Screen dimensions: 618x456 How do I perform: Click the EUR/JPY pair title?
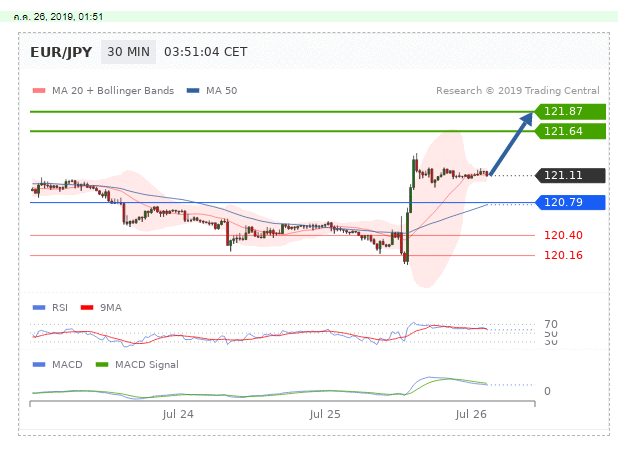coord(61,52)
